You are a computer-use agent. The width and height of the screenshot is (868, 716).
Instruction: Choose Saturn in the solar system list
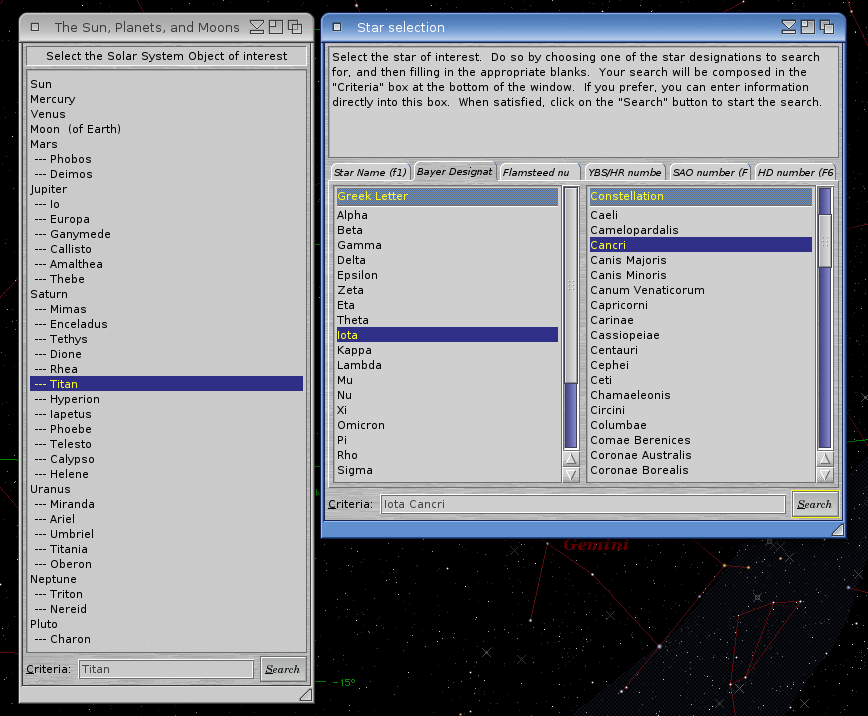[x=49, y=294]
